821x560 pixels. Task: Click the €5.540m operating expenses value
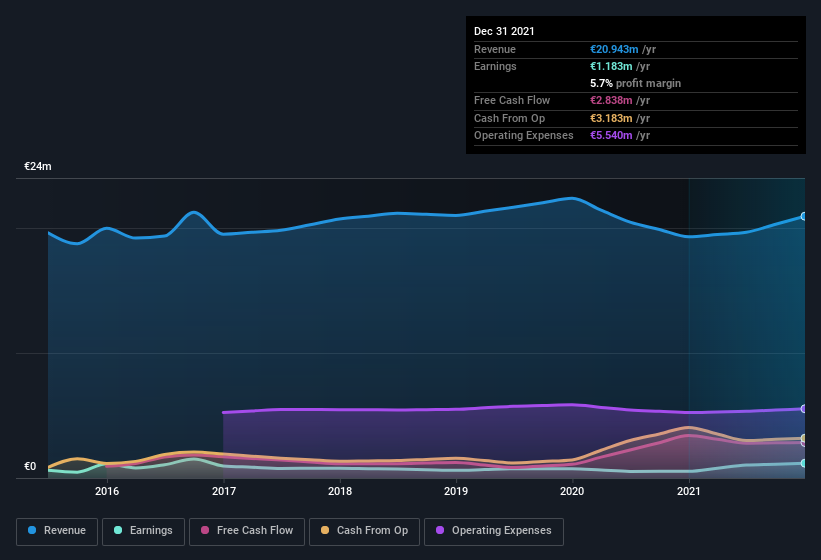click(x=611, y=135)
